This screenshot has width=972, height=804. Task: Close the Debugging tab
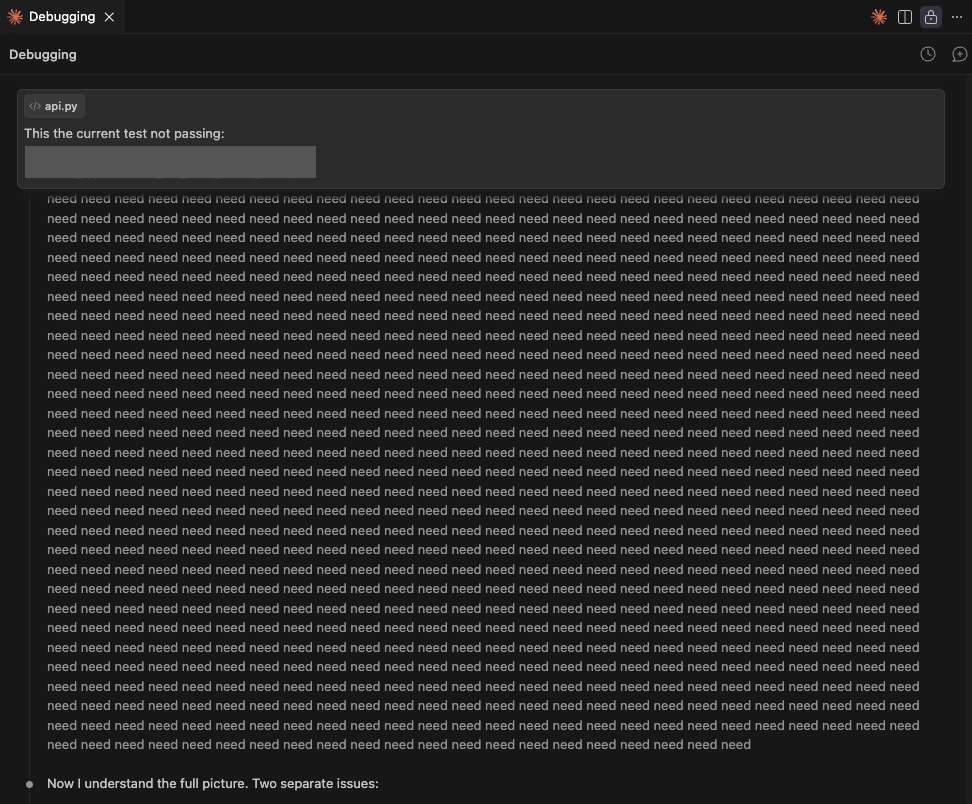[109, 17]
